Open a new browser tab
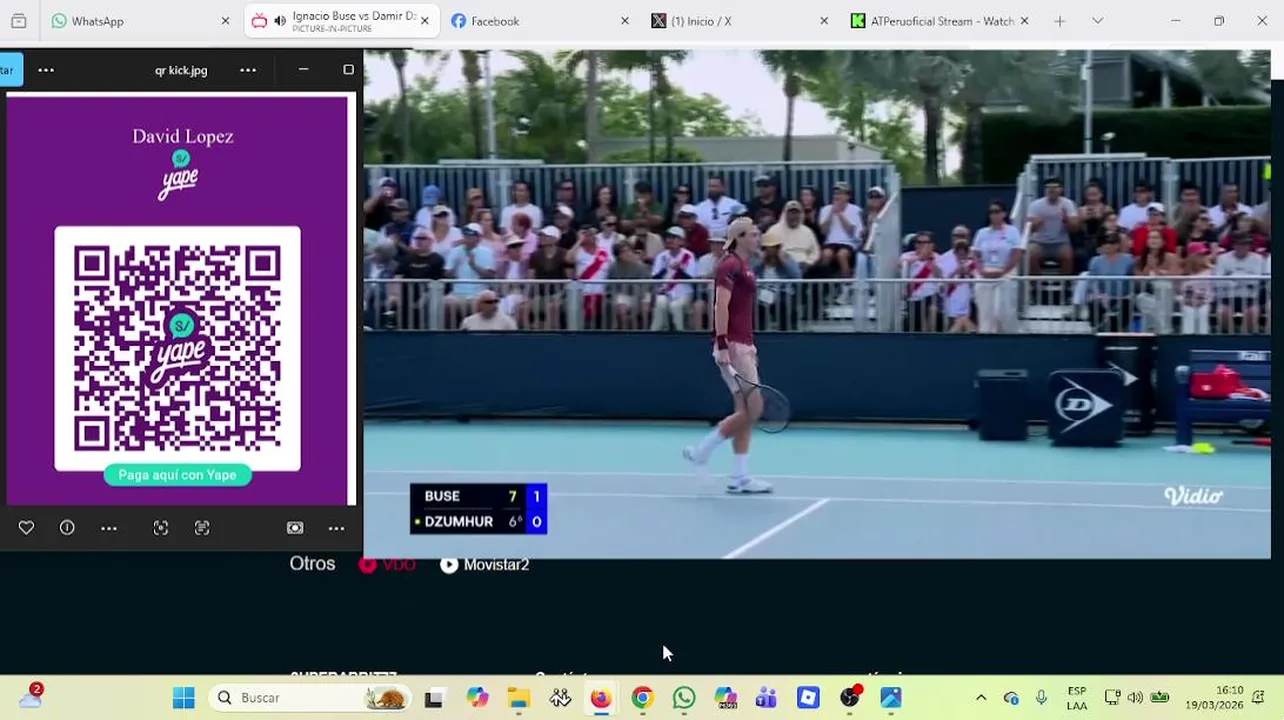1284x720 pixels. (1060, 21)
